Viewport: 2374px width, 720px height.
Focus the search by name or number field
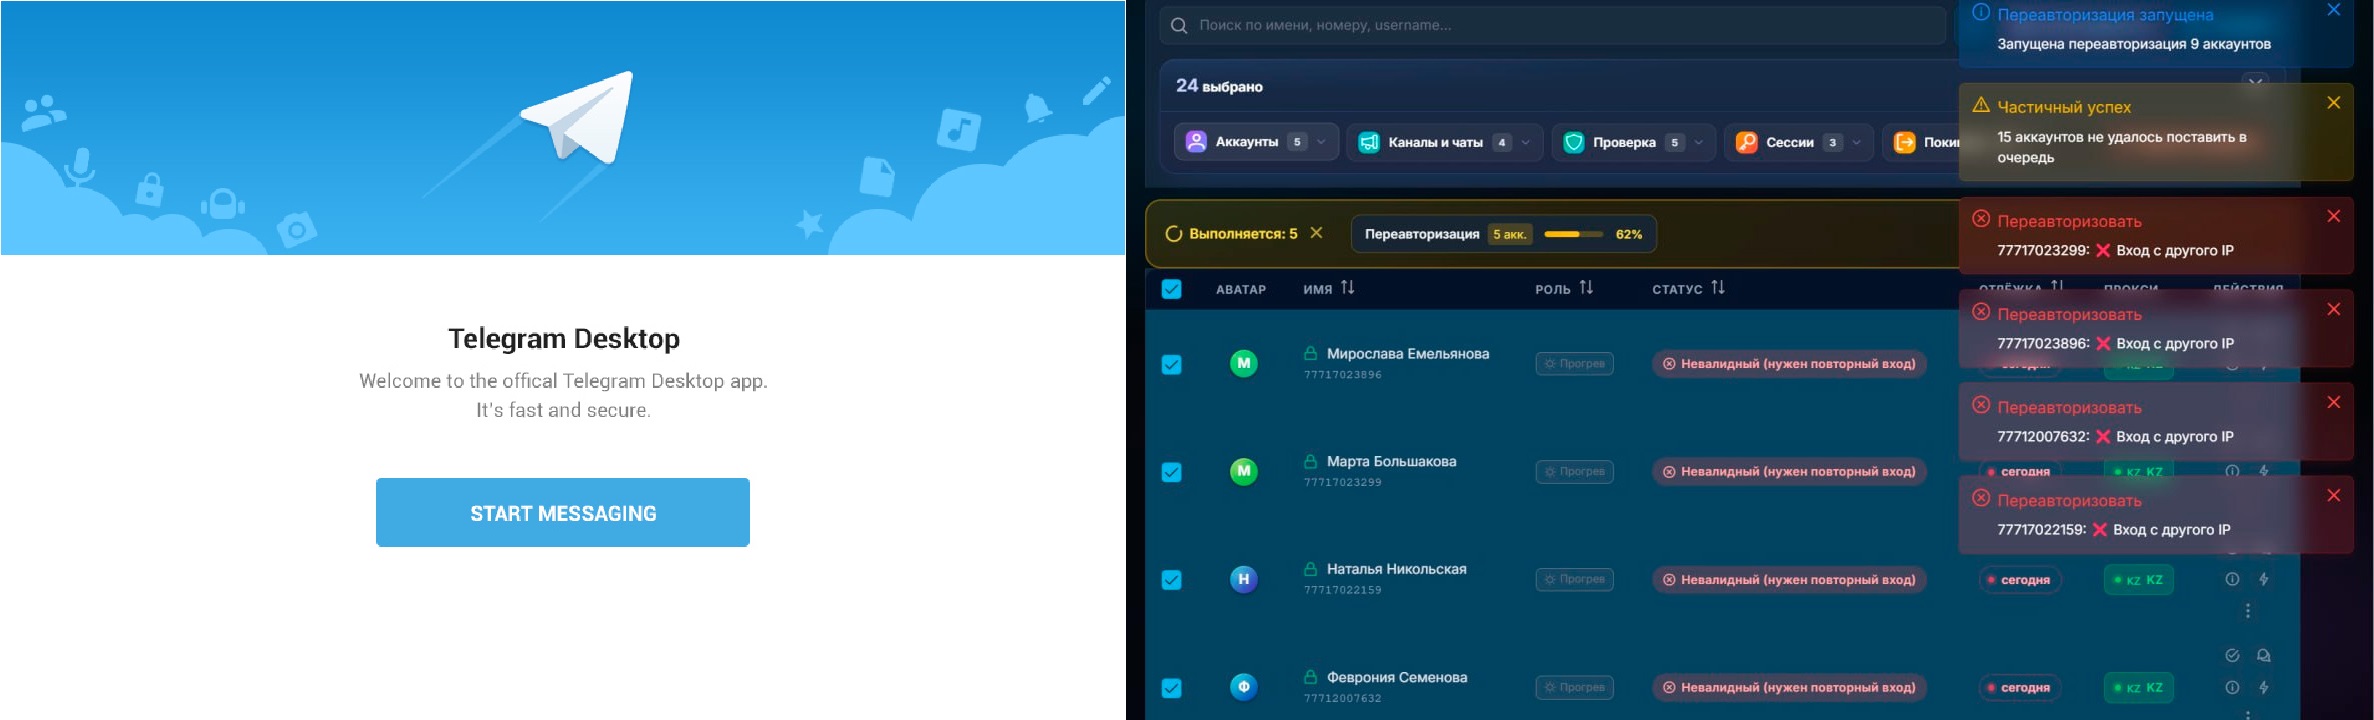click(1552, 25)
